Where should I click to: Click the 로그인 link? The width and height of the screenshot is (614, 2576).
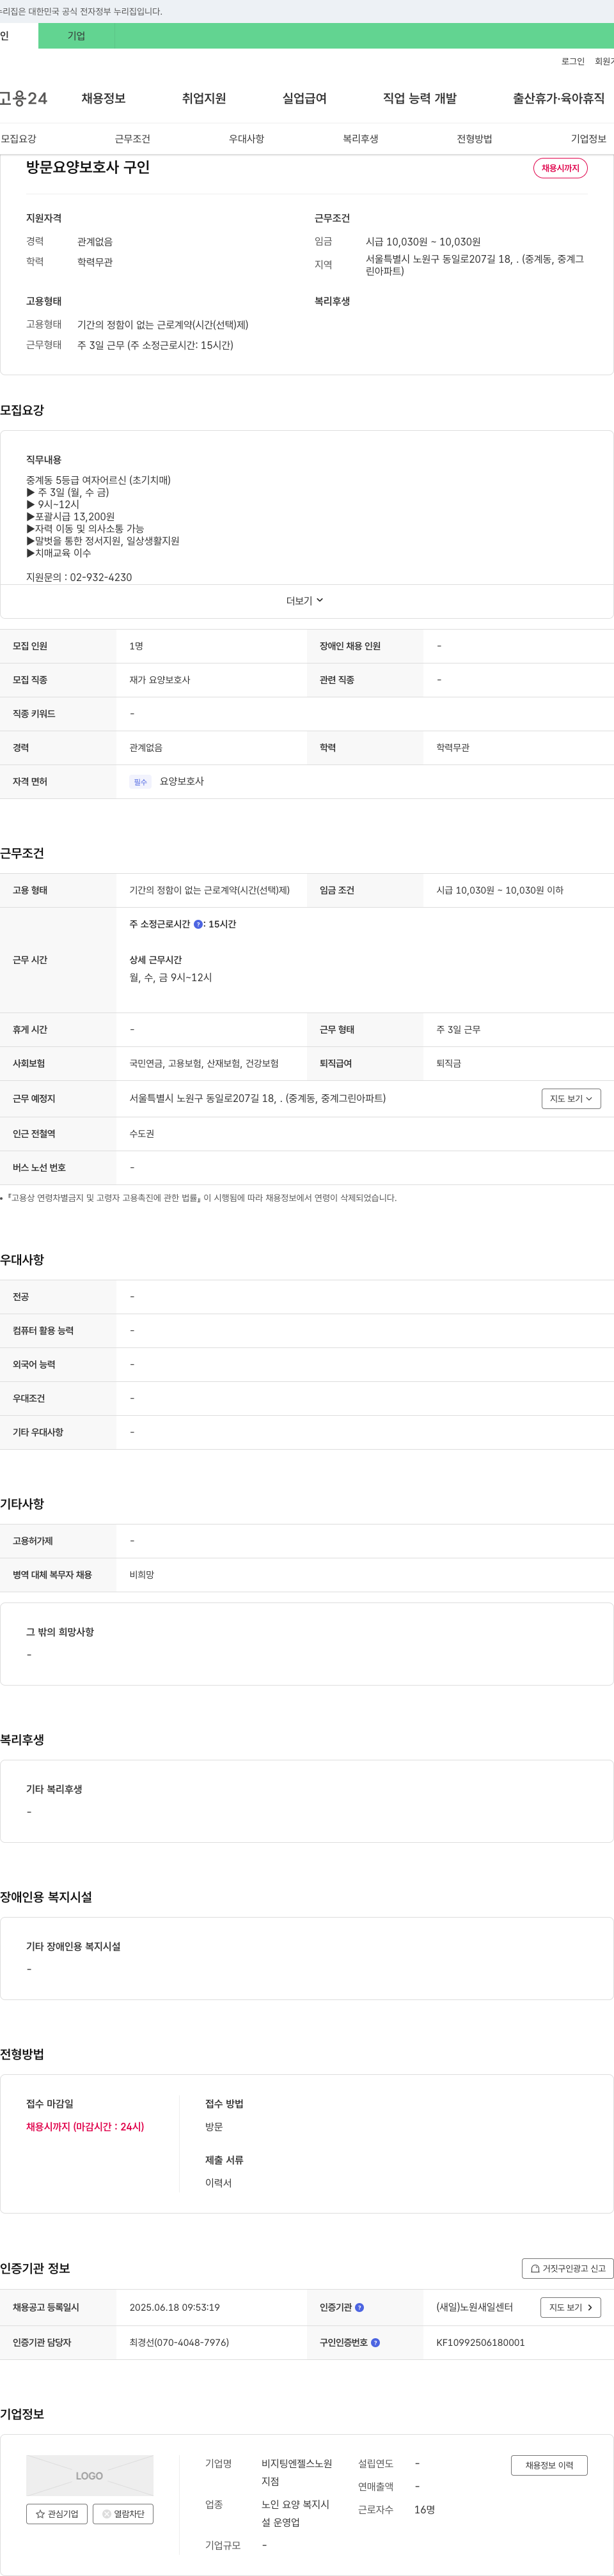point(572,61)
